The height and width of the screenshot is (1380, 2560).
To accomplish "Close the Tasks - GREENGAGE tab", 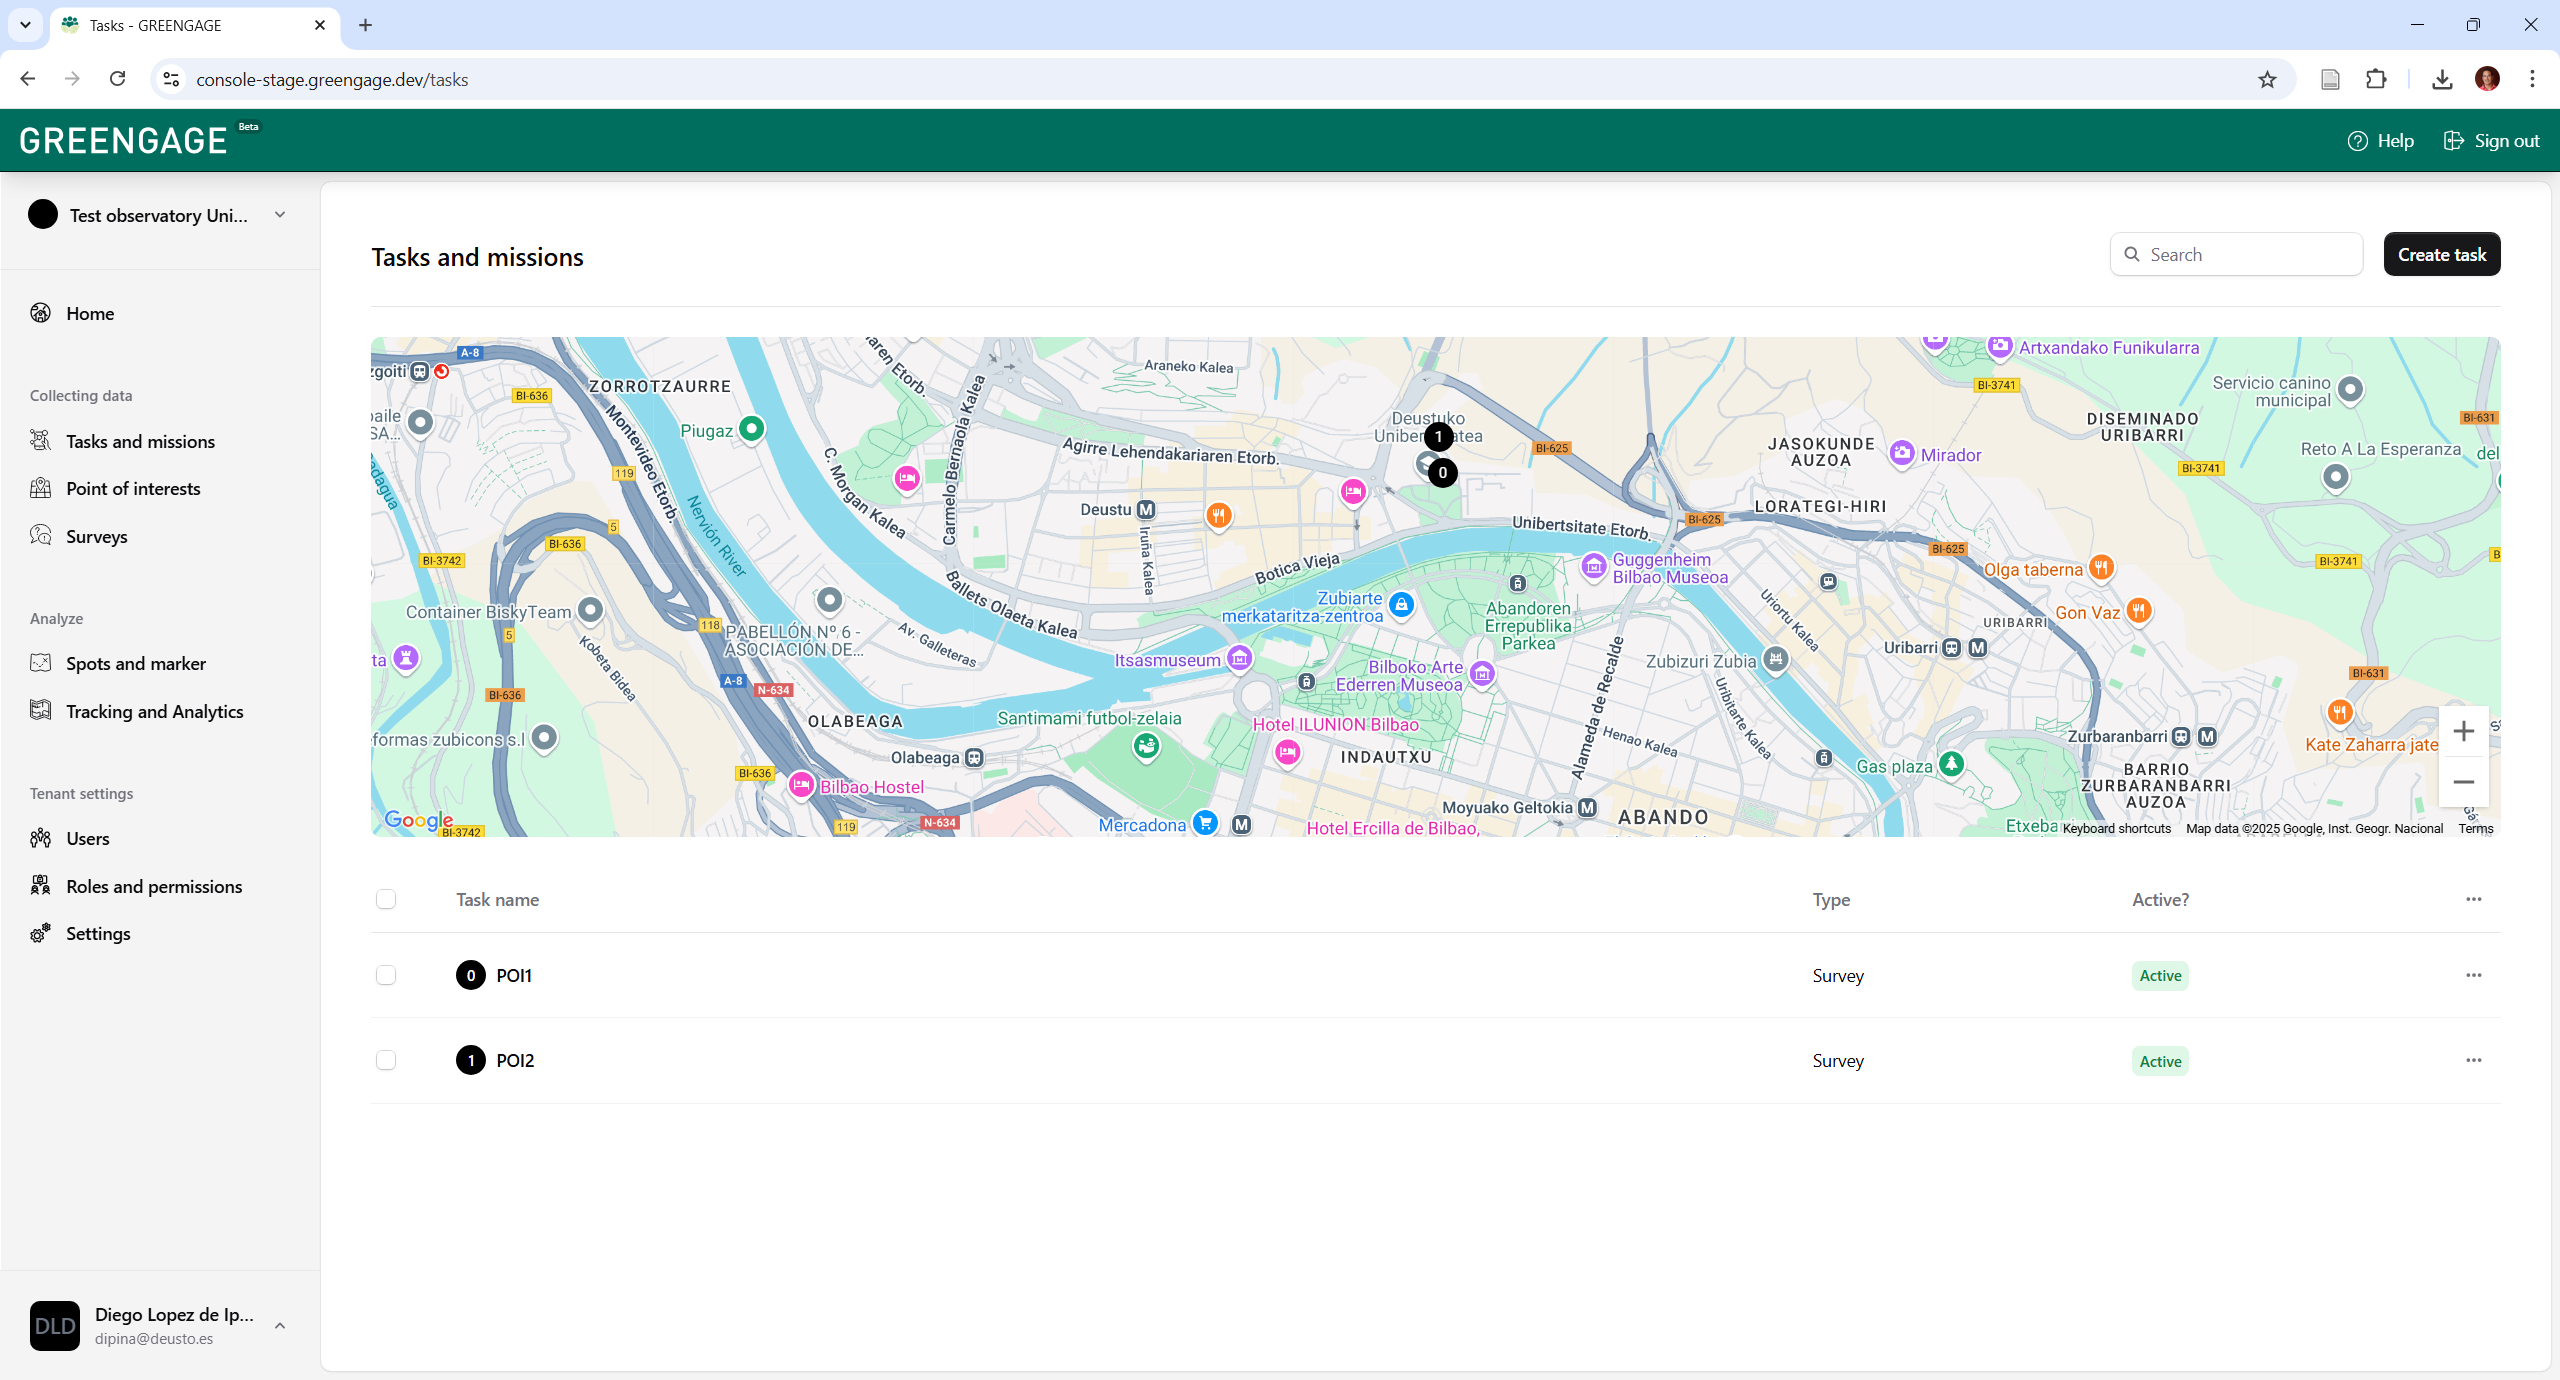I will click(x=320, y=25).
